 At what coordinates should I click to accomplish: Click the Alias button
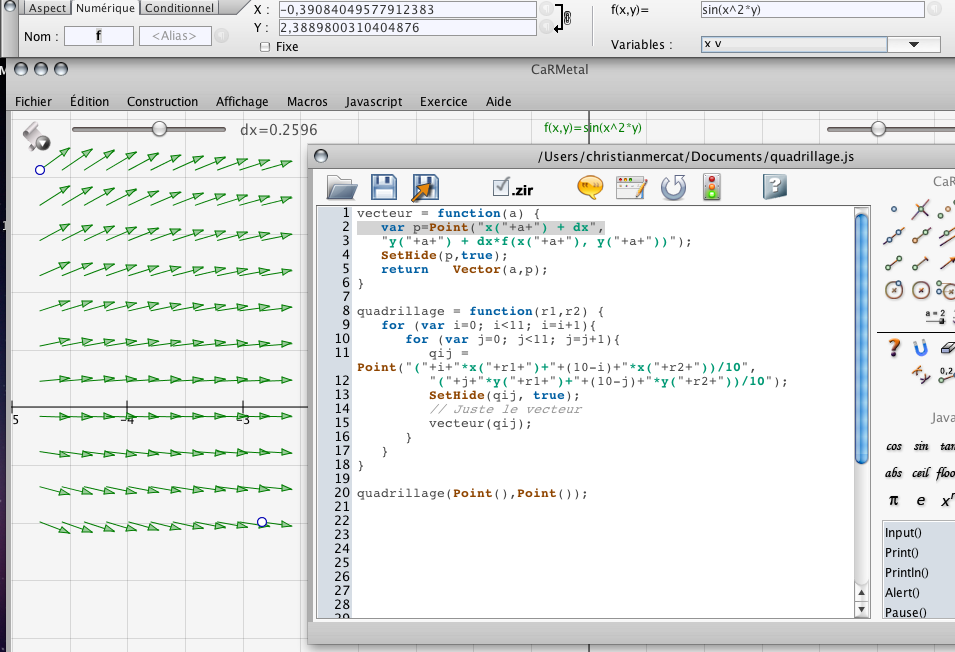175,36
